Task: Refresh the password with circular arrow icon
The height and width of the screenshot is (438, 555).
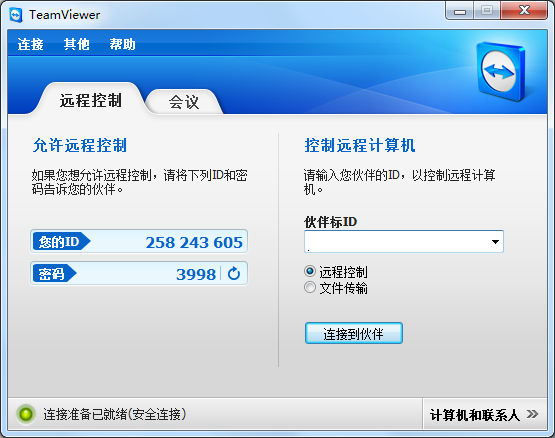Action: tap(234, 273)
